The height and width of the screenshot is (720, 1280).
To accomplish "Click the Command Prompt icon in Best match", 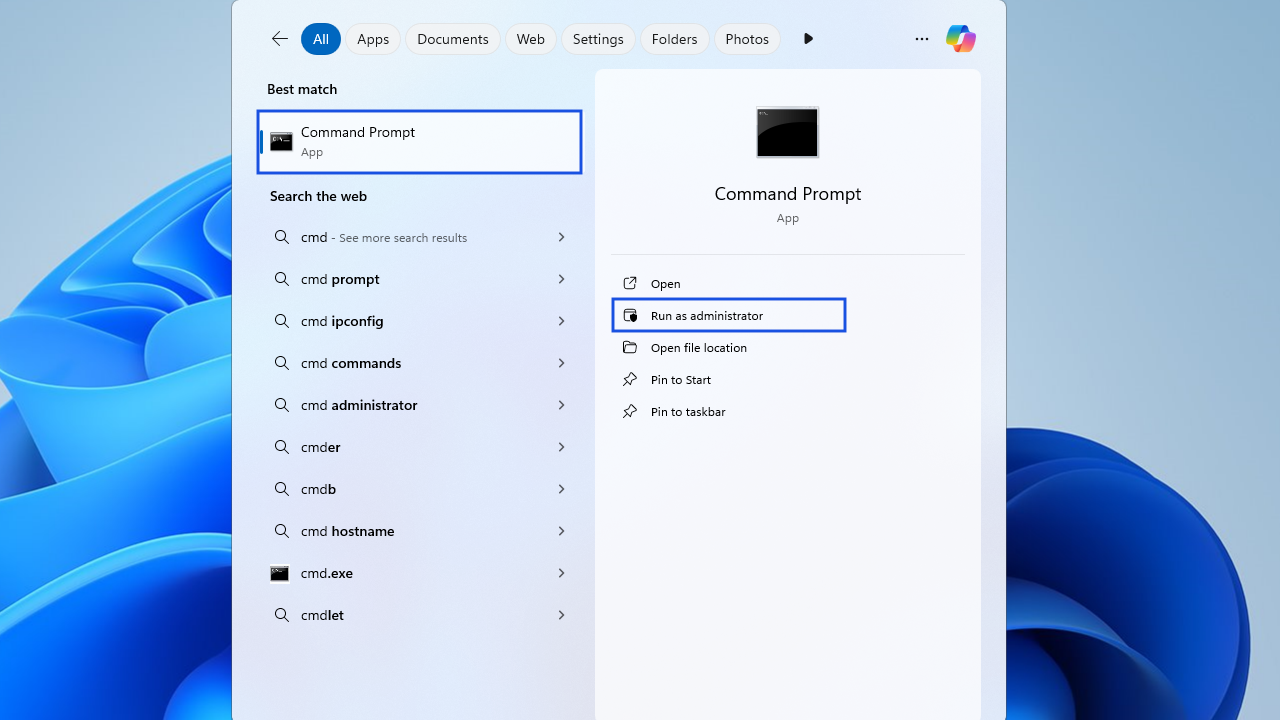I will coord(281,142).
